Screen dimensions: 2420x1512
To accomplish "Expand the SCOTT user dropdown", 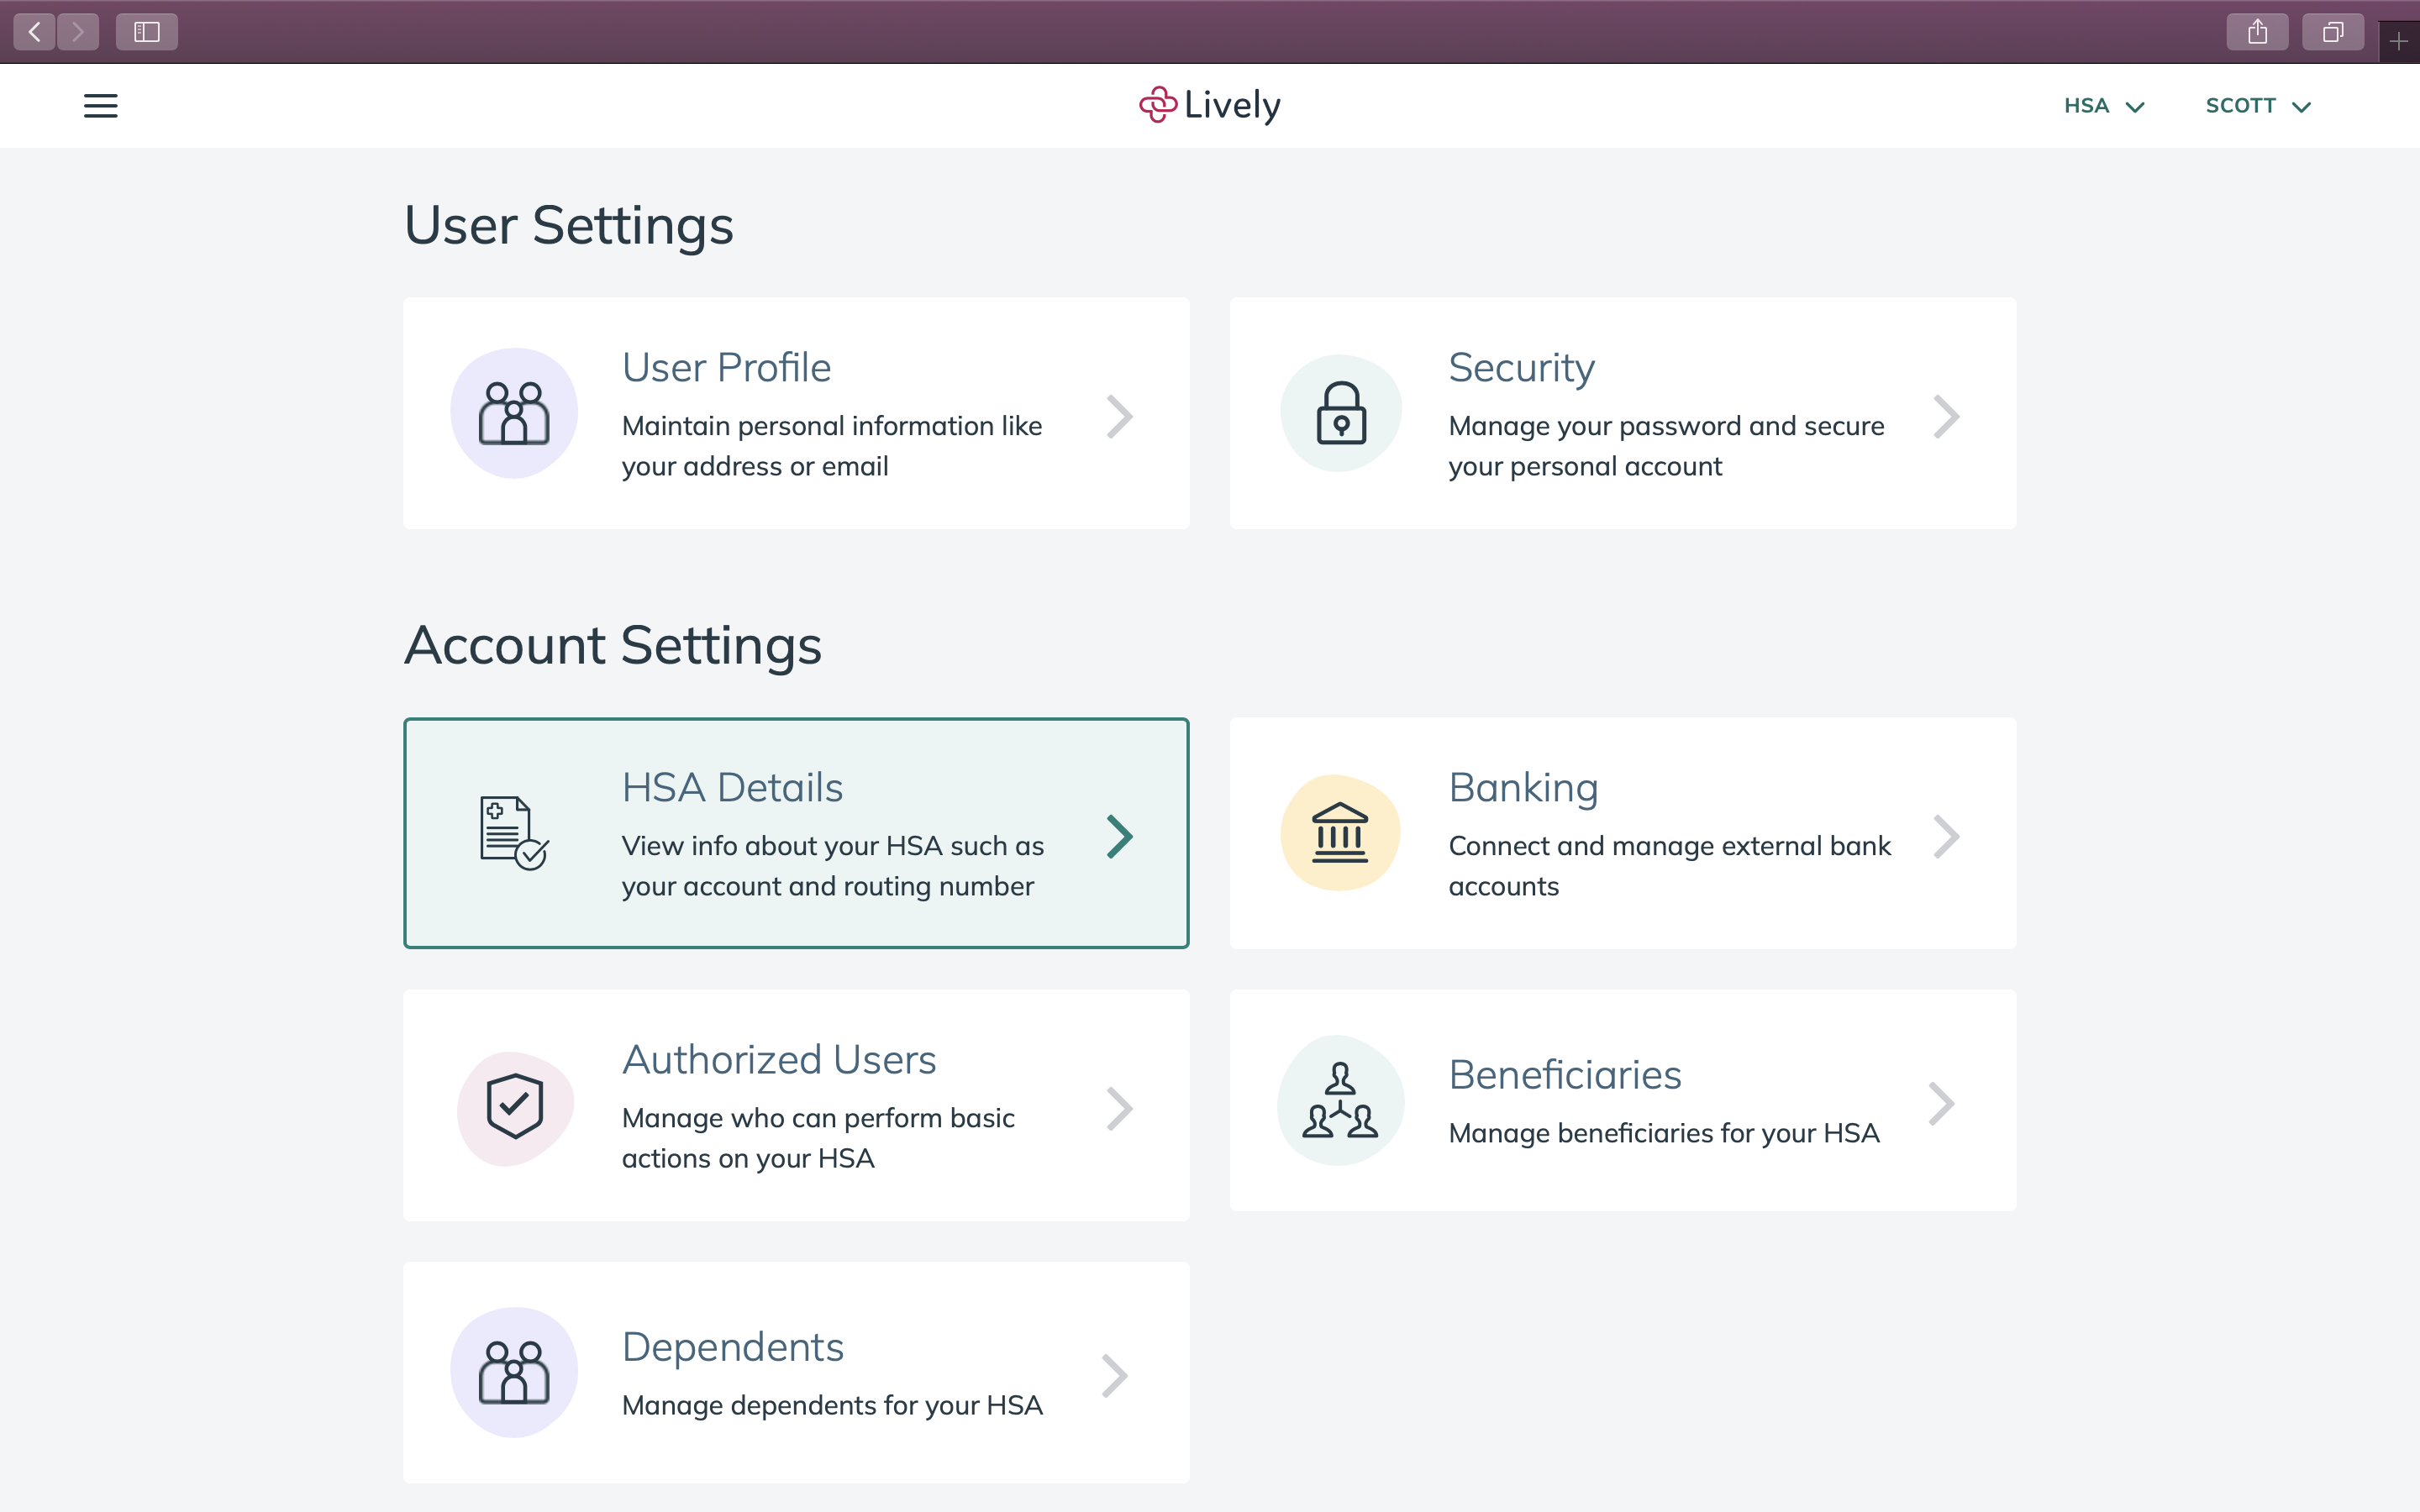I will (x=2258, y=106).
